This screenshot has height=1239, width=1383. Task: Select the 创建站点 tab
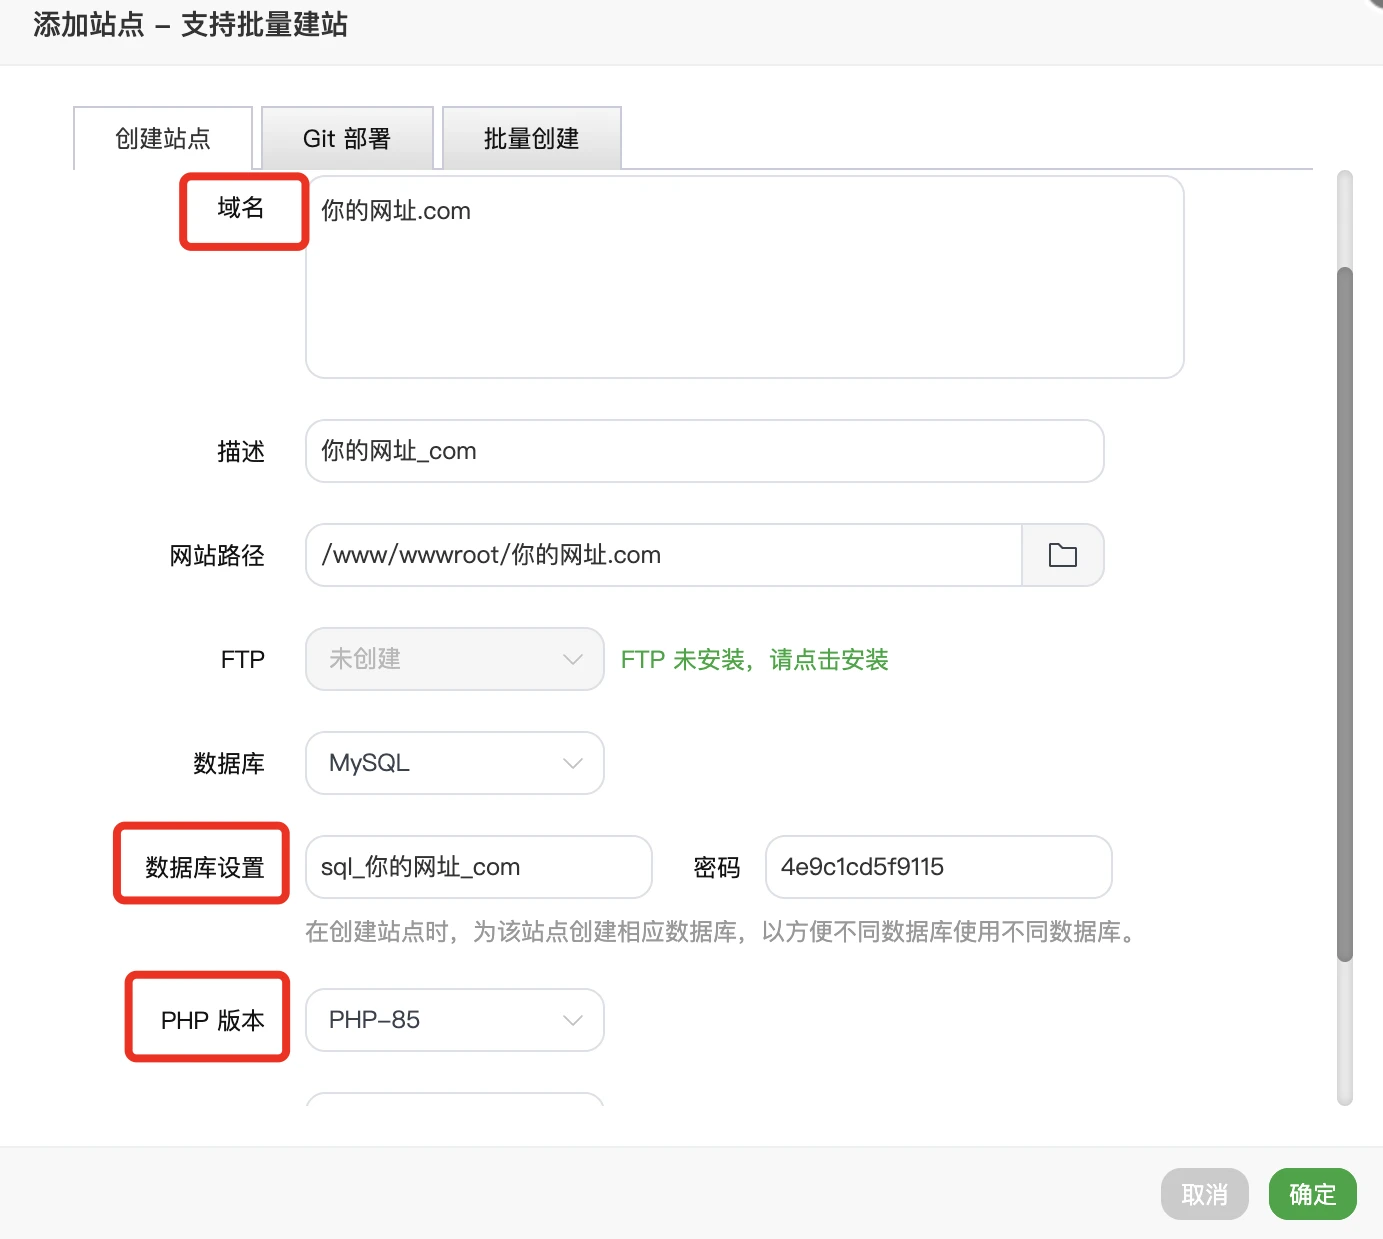(162, 139)
